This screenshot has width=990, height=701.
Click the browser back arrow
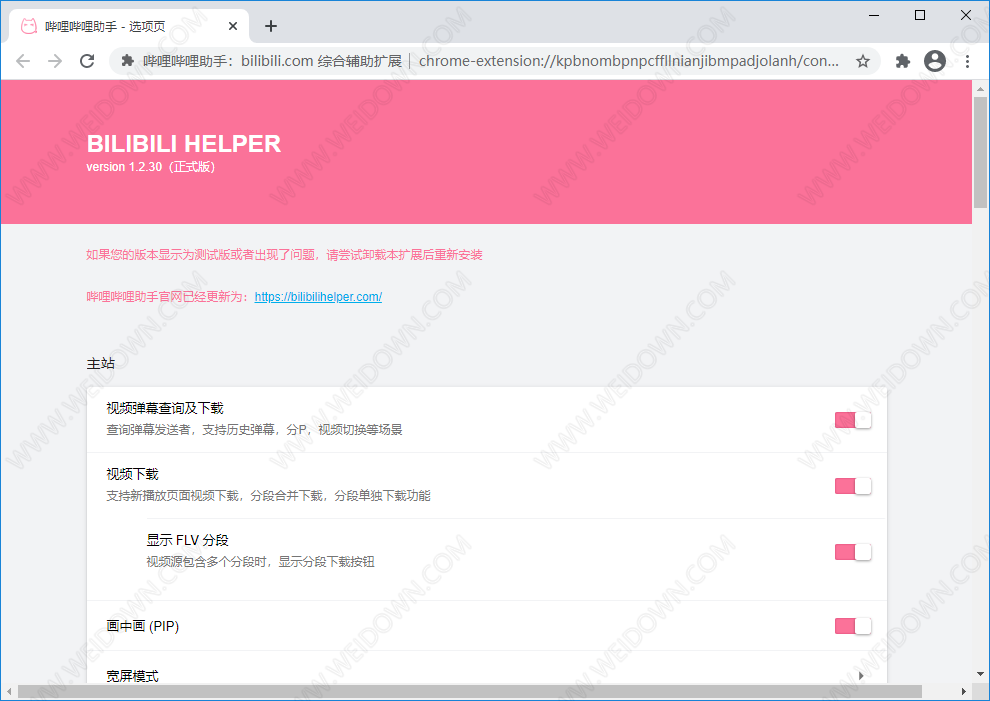click(23, 61)
